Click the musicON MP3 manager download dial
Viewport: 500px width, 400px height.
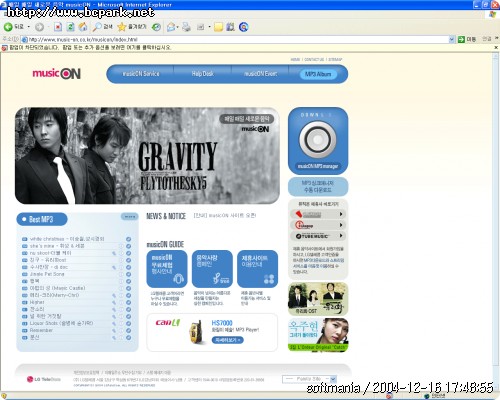point(318,141)
